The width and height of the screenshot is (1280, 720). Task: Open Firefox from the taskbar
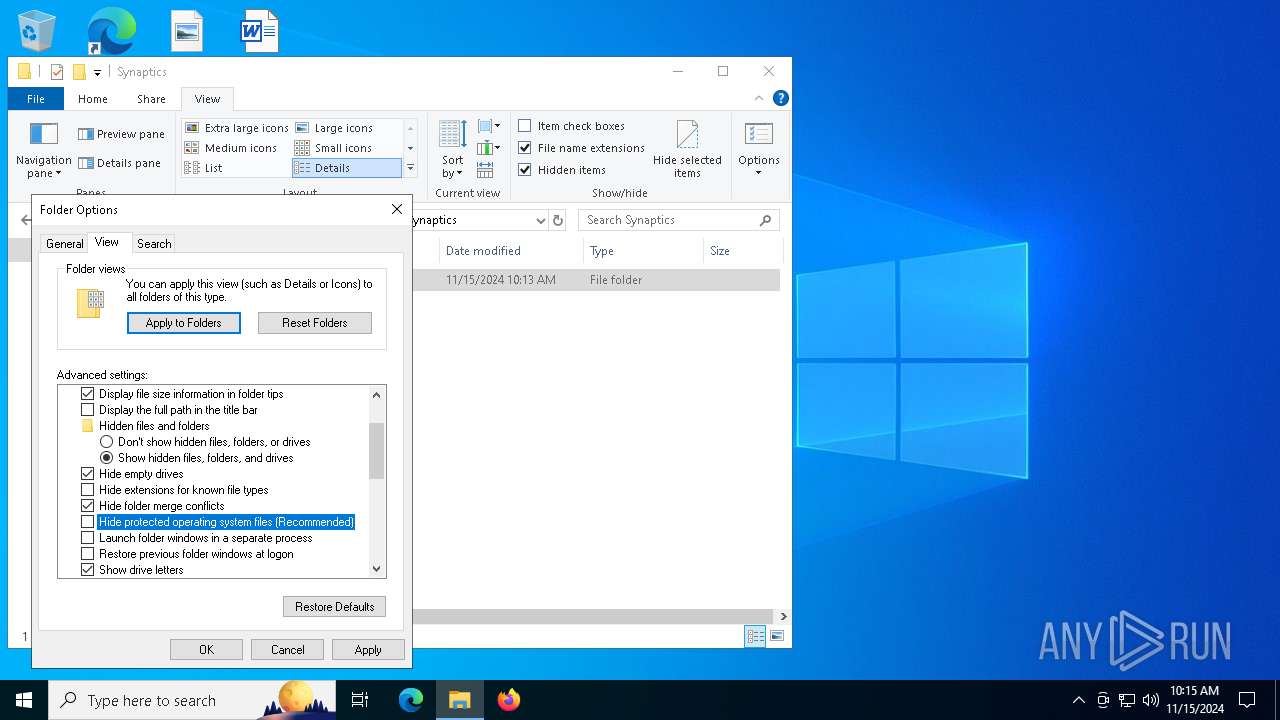[x=509, y=700]
